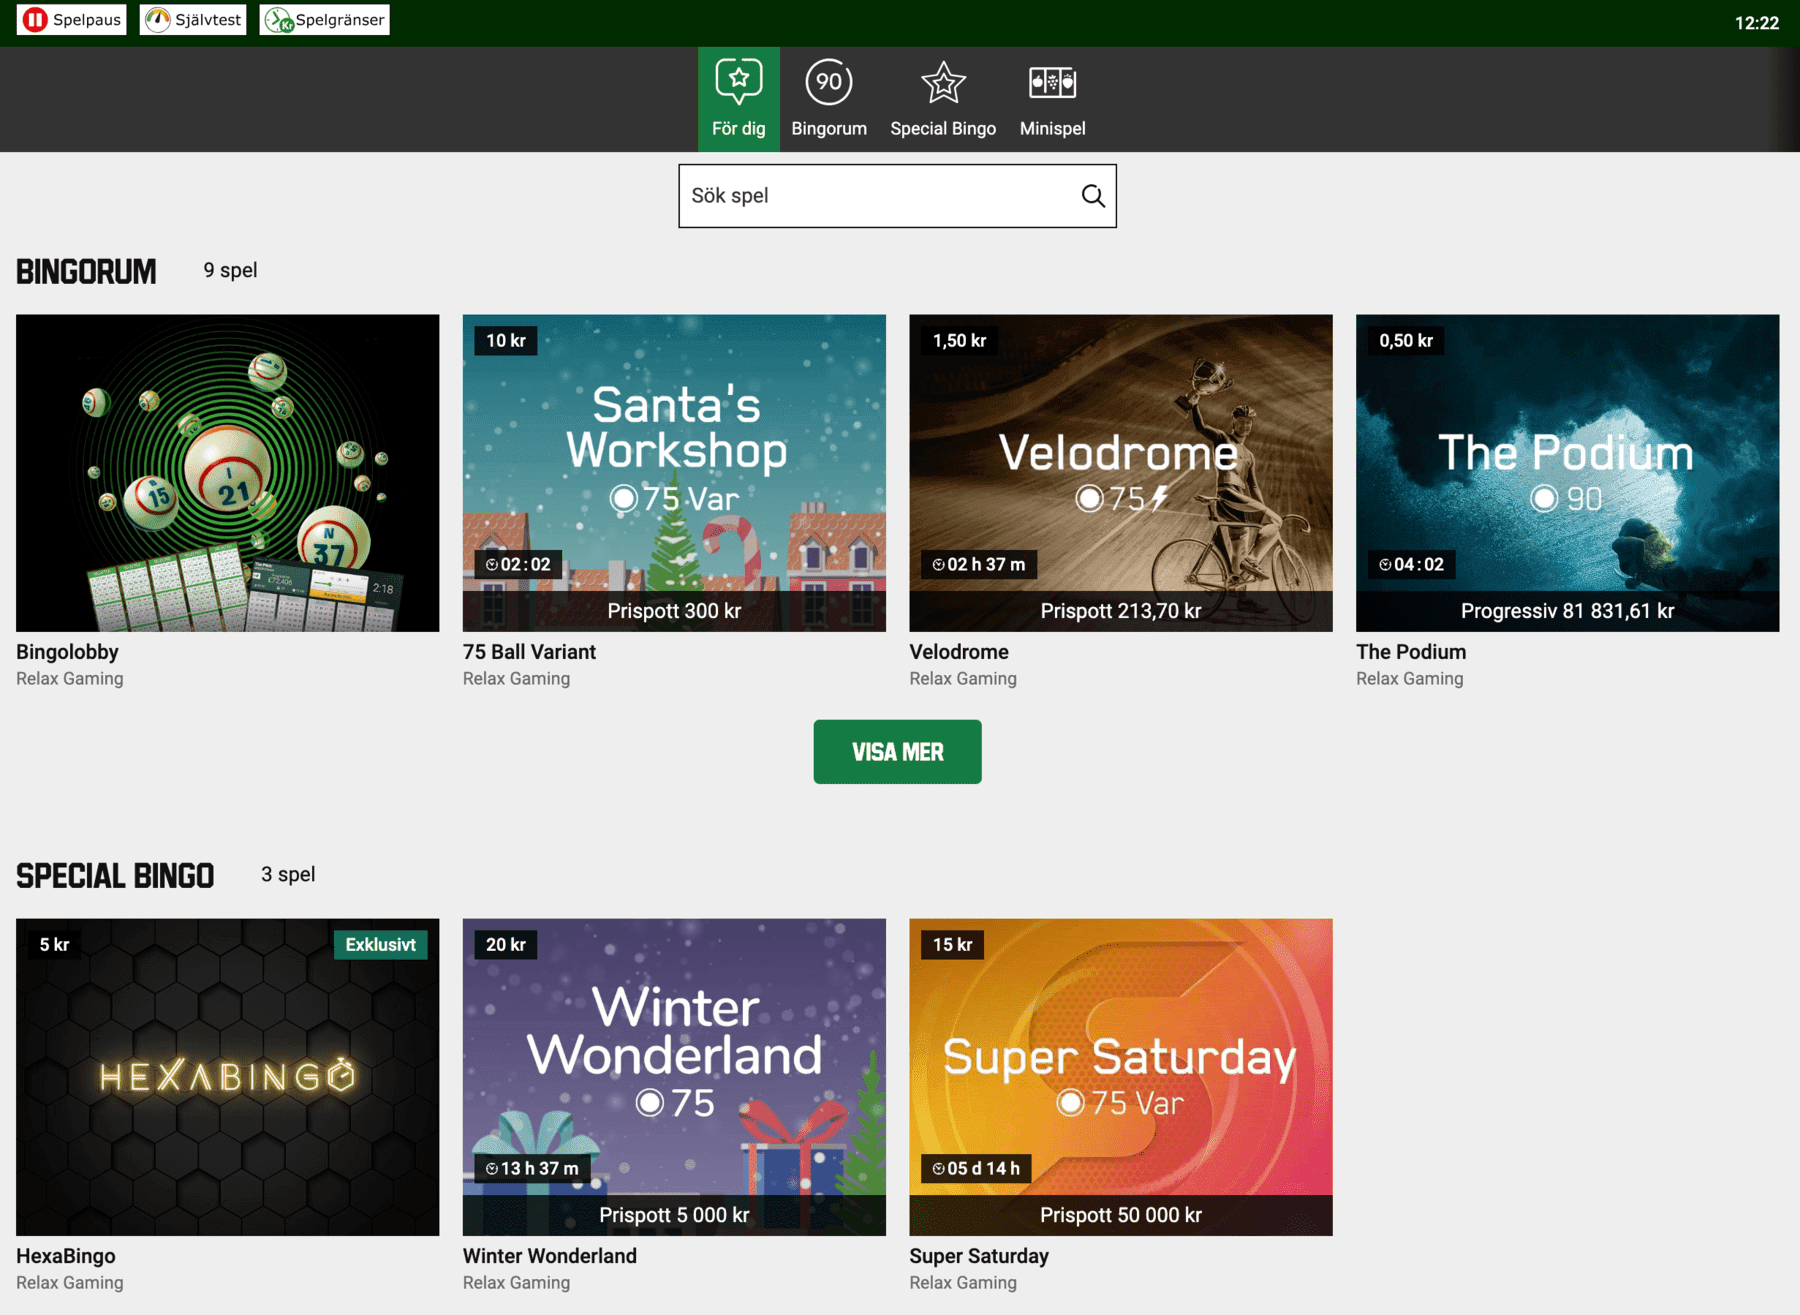Click the search magnifier icon
The width and height of the screenshot is (1800, 1315).
(x=1091, y=195)
